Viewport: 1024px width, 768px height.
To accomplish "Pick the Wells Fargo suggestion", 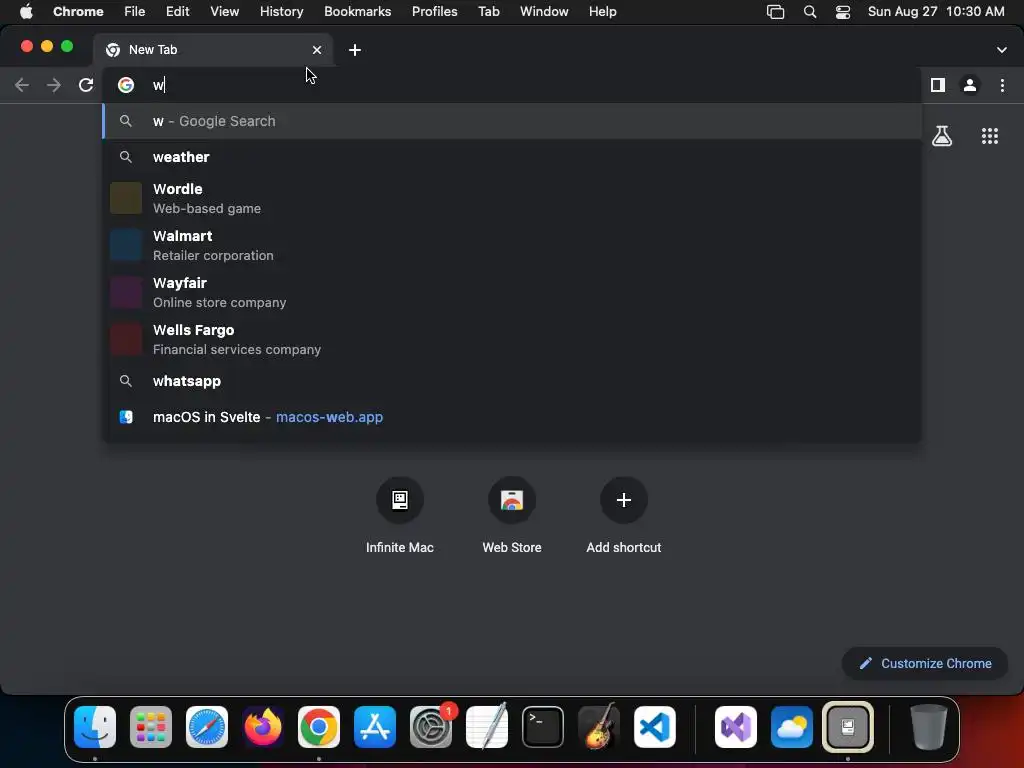I will click(x=512, y=339).
